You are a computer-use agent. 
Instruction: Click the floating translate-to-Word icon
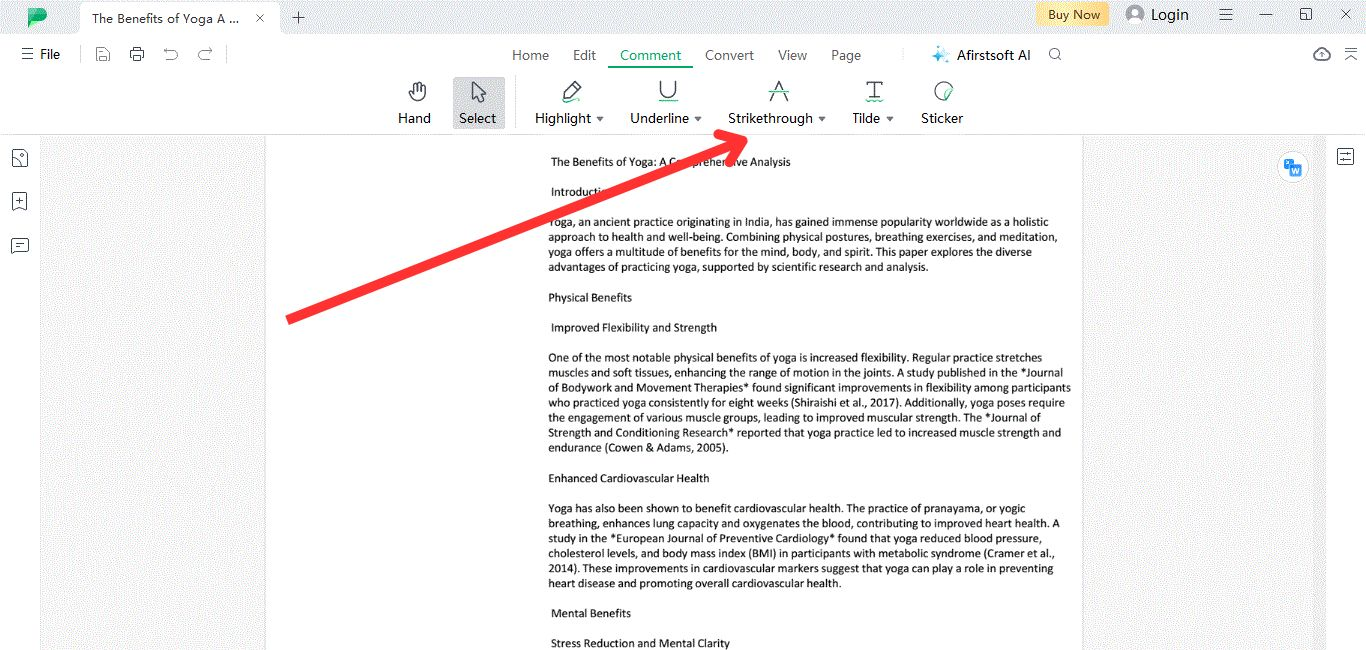coord(1293,168)
